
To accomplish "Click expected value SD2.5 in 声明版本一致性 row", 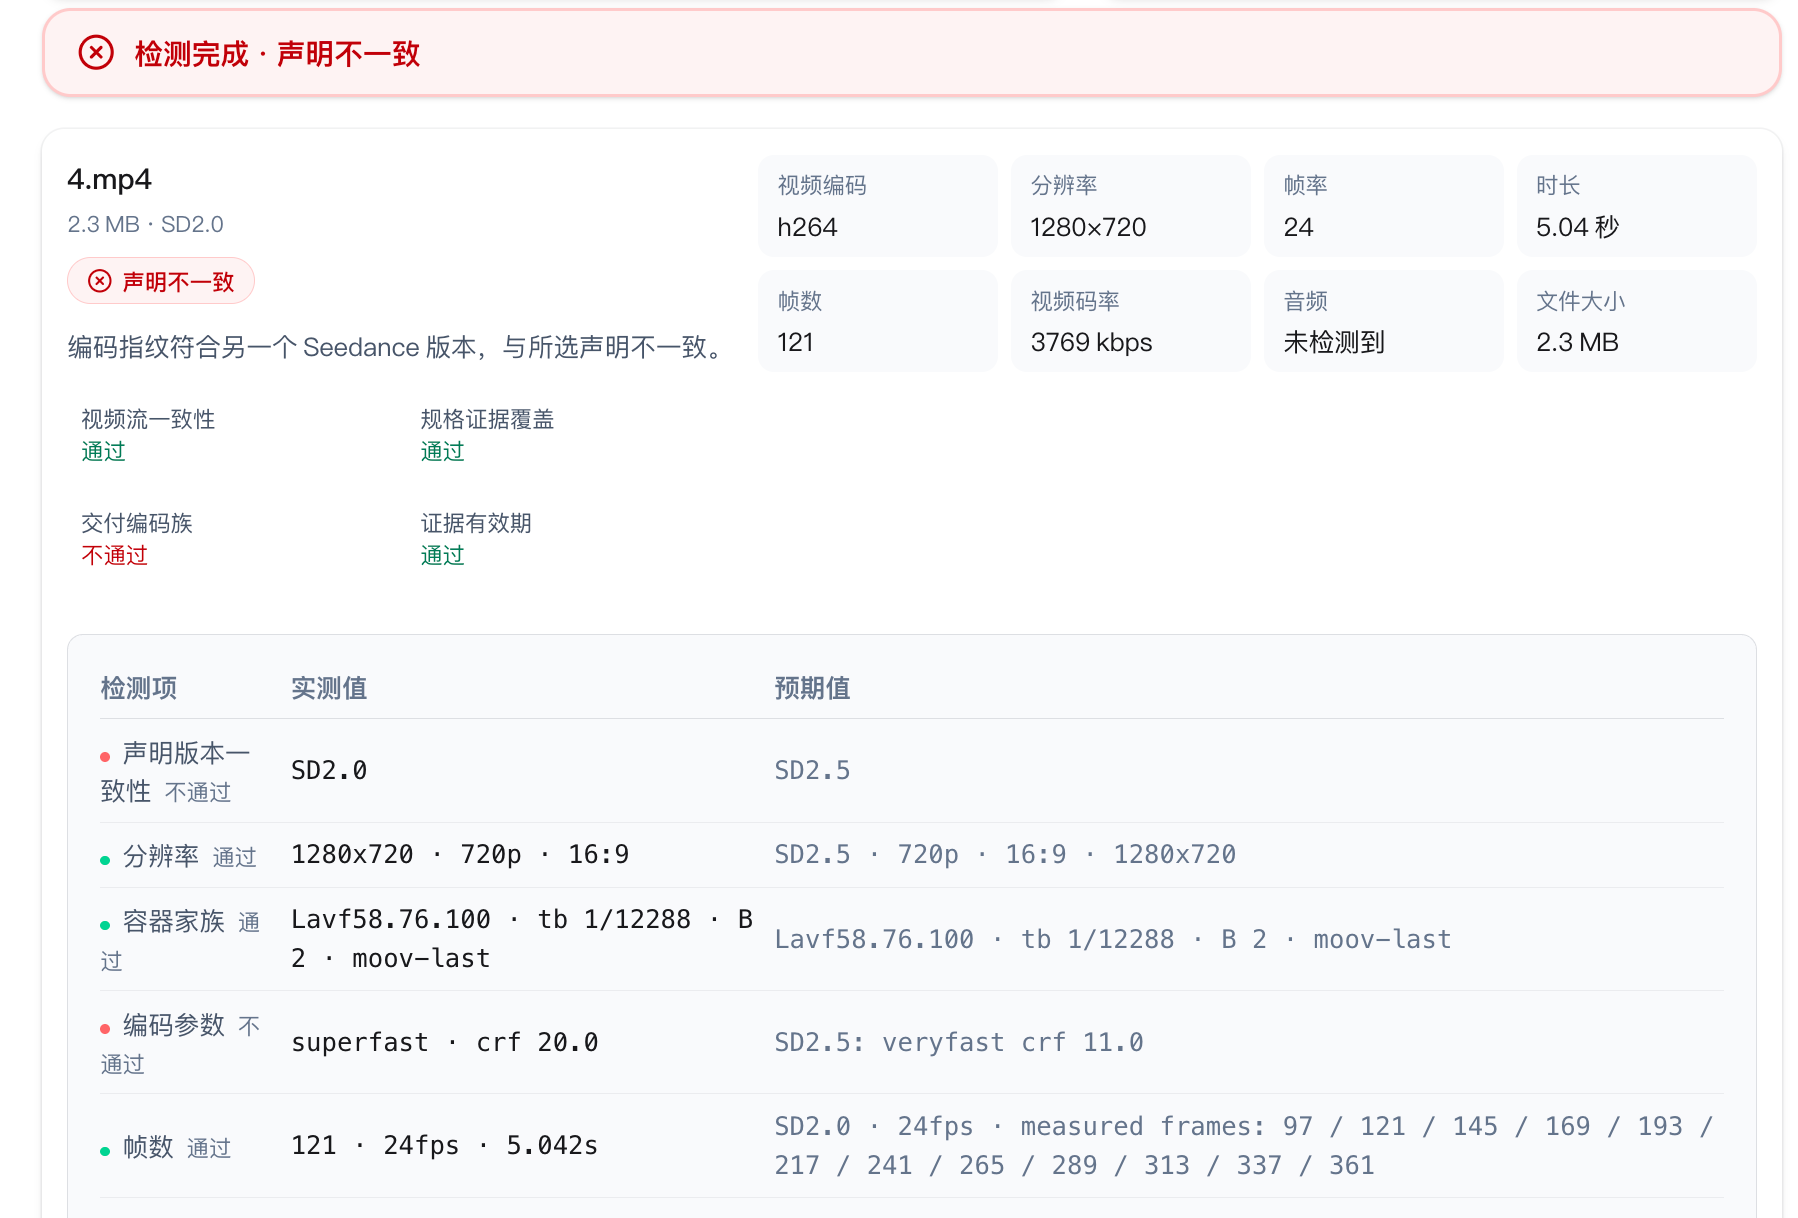I will pos(812,770).
